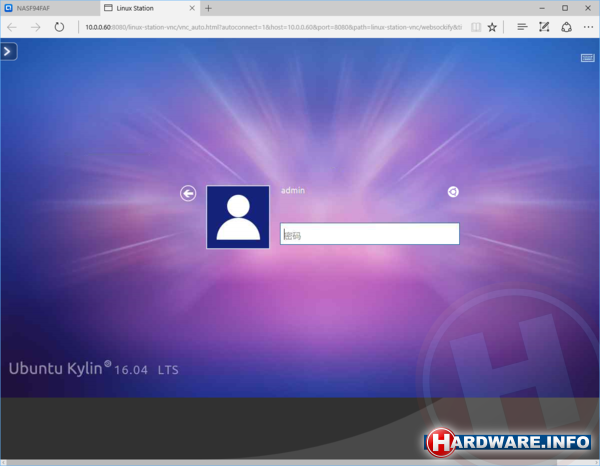This screenshot has width=600, height=466.
Task: Maximize the browser window
Action: click(x=565, y=8)
